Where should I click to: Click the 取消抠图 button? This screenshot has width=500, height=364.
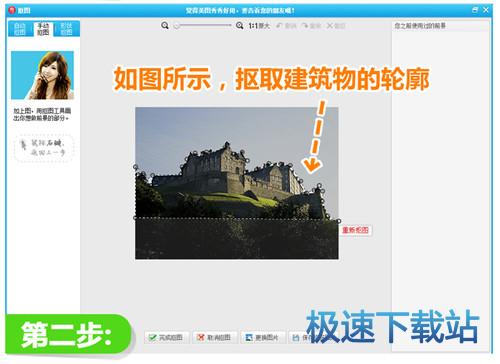pos(215,338)
